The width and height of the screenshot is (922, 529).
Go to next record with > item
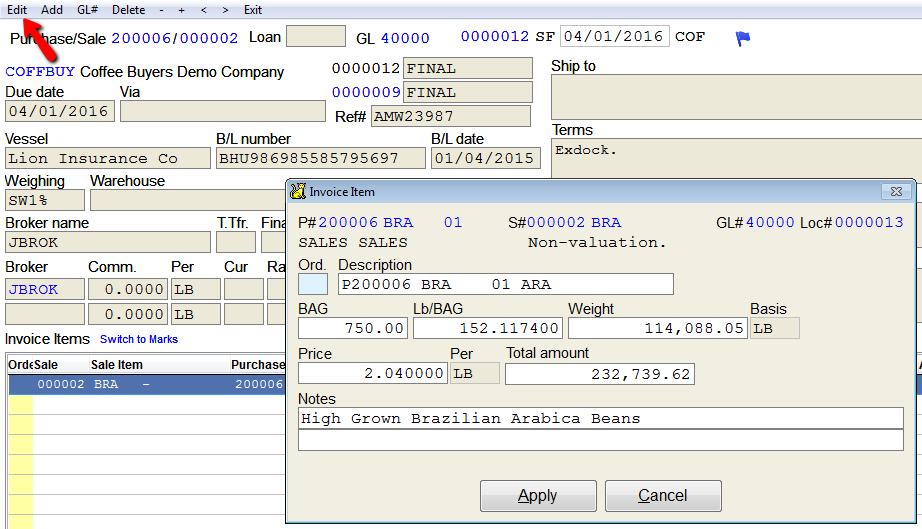(225, 10)
